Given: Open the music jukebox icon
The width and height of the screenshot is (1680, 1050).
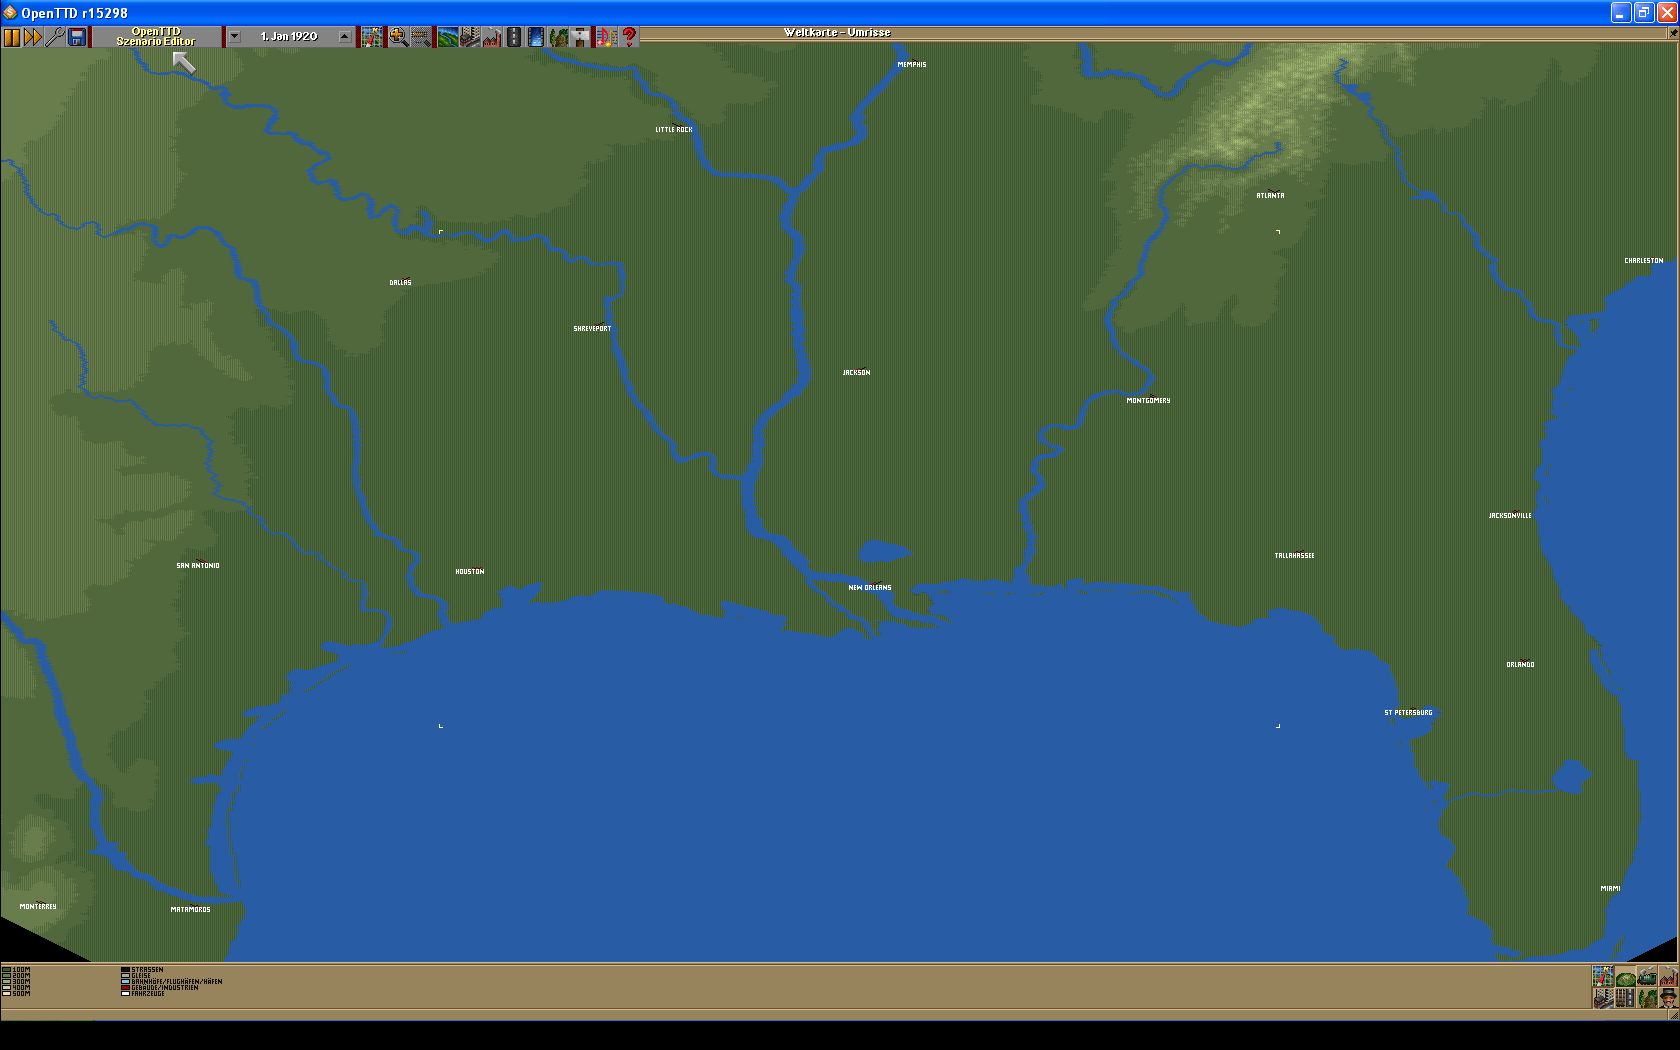Looking at the screenshot, I should [606, 37].
